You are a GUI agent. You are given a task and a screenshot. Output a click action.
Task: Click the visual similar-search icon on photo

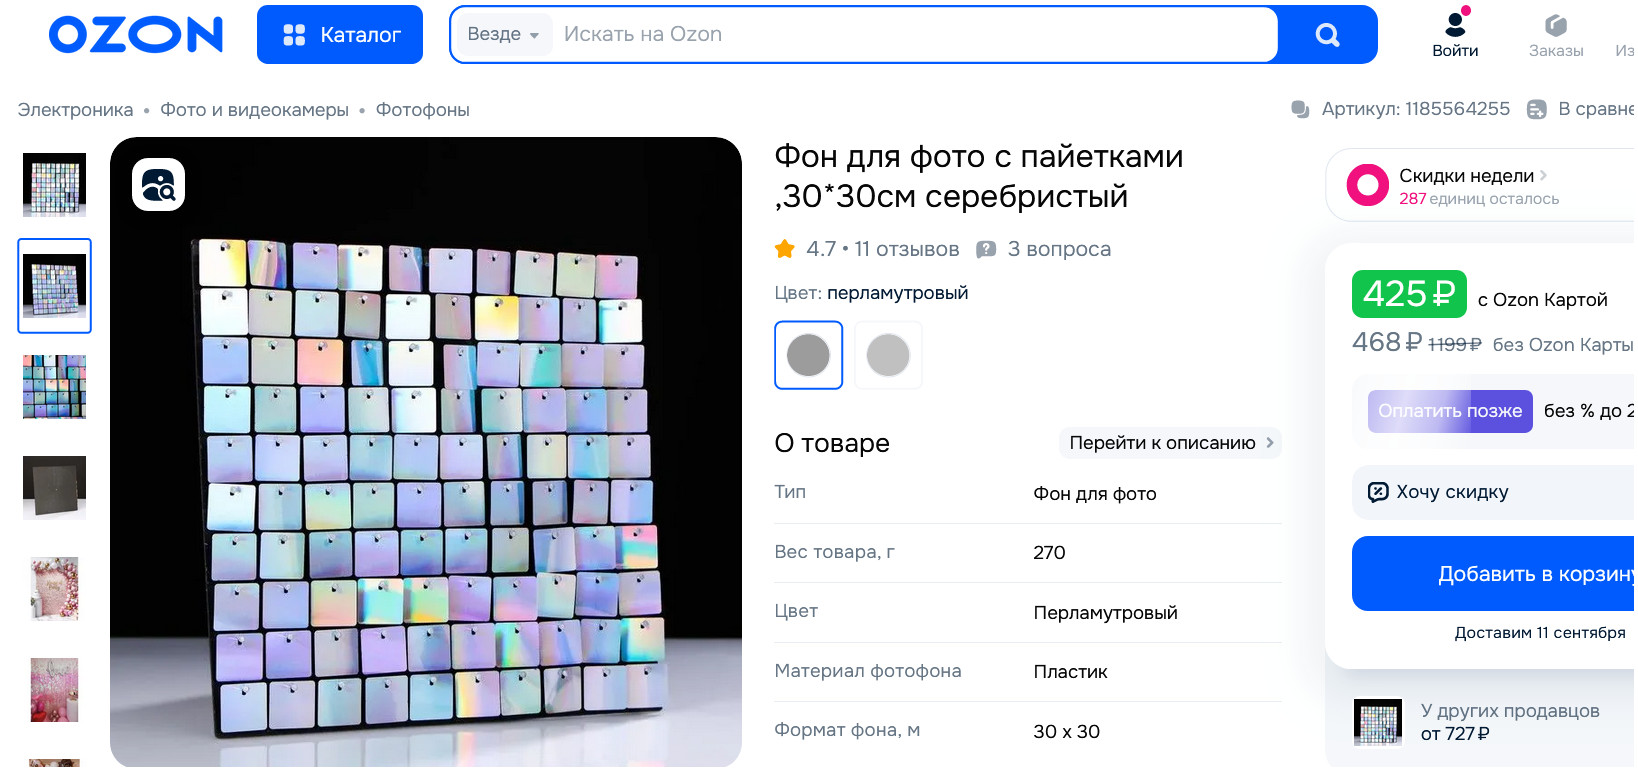(x=158, y=185)
